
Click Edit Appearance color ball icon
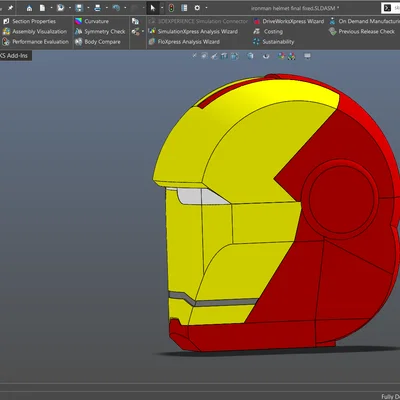(281, 56)
